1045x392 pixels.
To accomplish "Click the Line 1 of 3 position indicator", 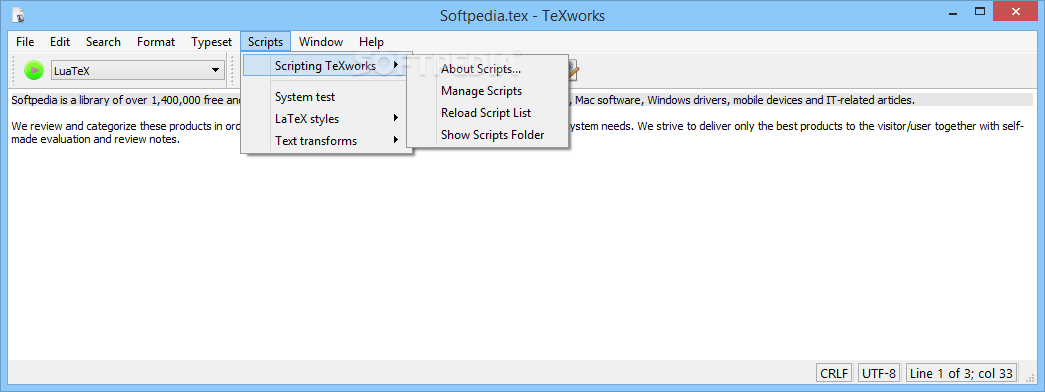I will pos(962,373).
